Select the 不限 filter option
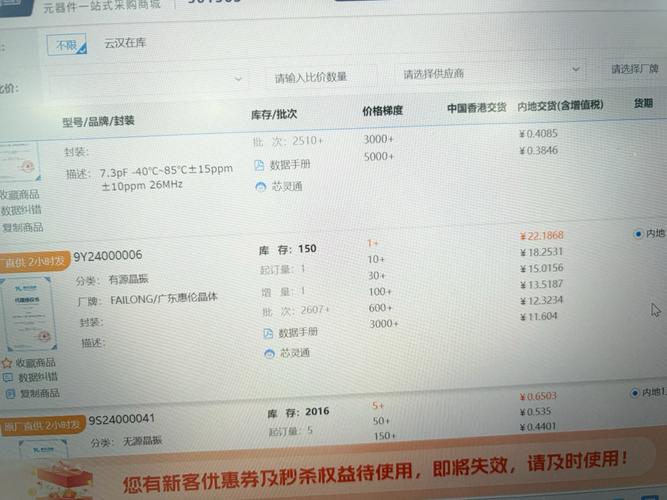 pyautogui.click(x=67, y=45)
